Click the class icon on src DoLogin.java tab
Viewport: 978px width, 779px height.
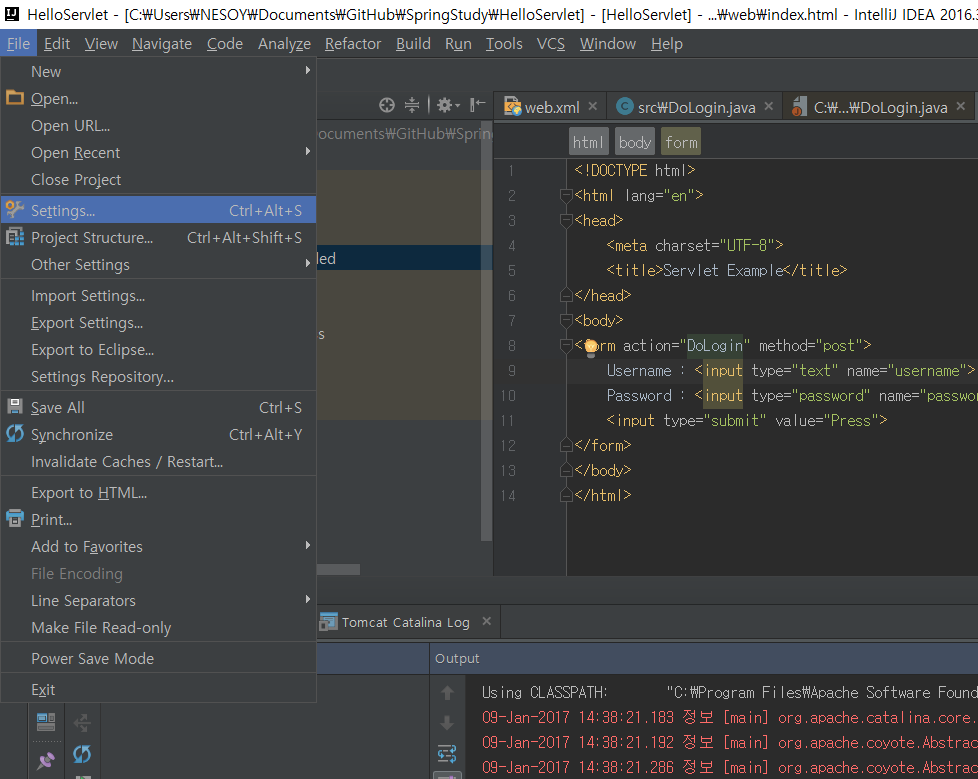pos(624,107)
